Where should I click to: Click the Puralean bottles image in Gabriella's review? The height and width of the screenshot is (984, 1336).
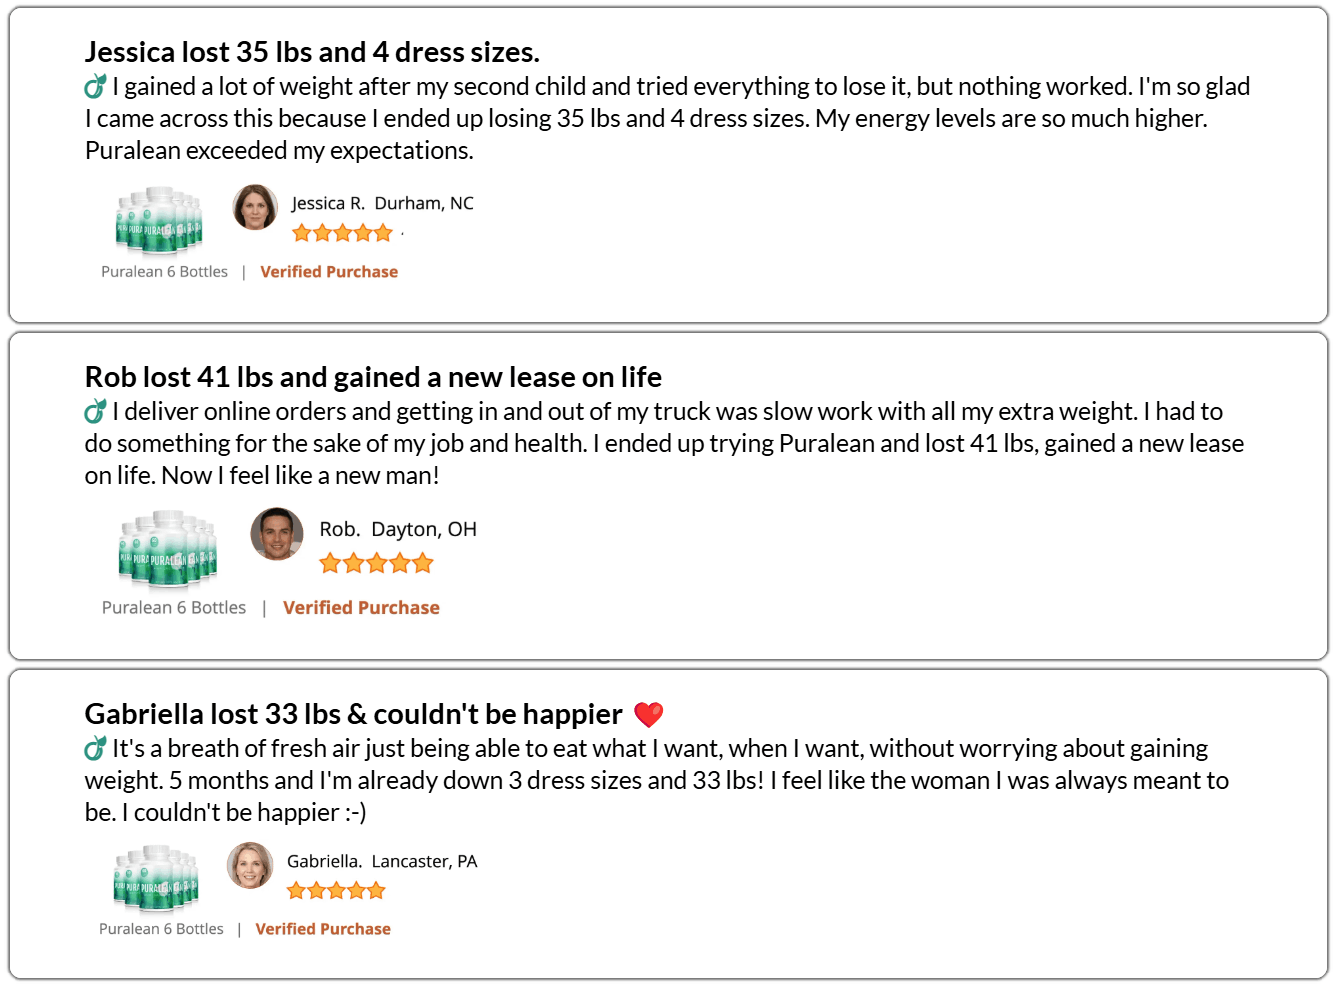tap(156, 879)
